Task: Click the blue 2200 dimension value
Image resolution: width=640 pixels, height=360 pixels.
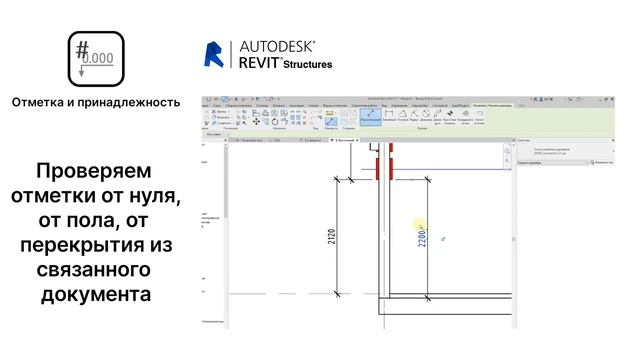Action: coord(422,238)
